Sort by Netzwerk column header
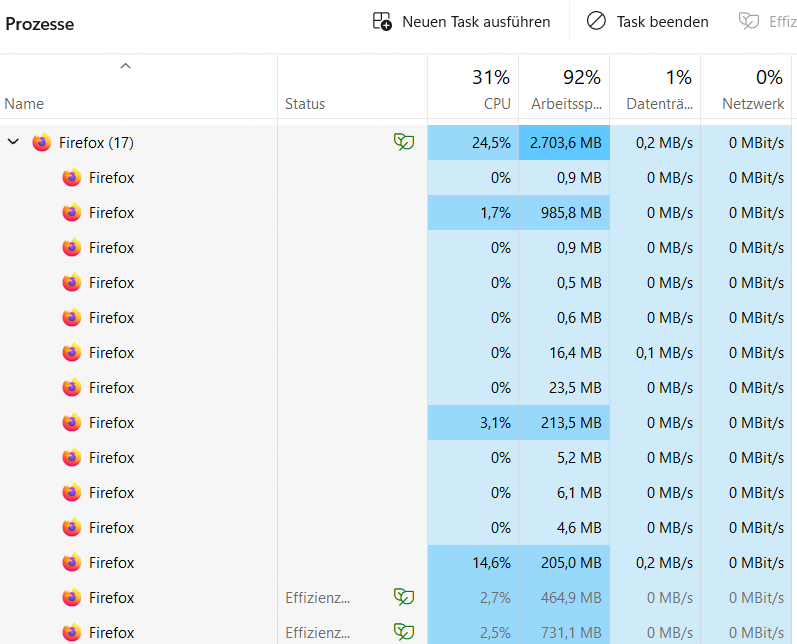This screenshot has width=797, height=644. pos(746,87)
